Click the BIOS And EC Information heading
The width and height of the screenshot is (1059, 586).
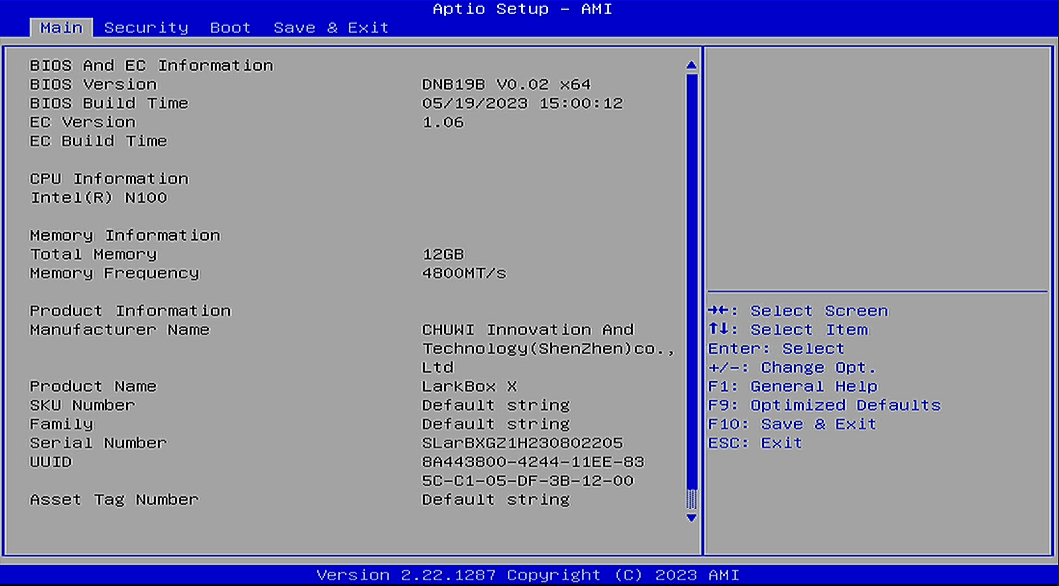point(151,65)
